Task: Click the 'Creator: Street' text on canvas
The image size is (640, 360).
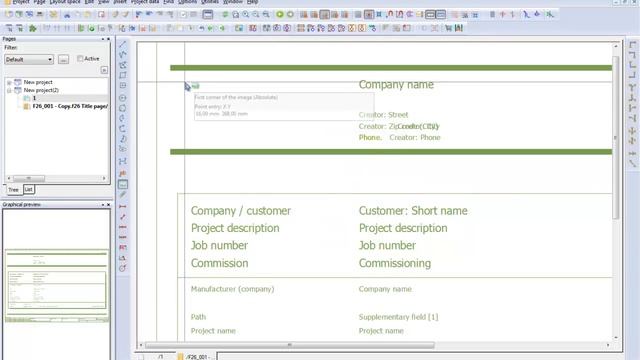Action: point(383,115)
